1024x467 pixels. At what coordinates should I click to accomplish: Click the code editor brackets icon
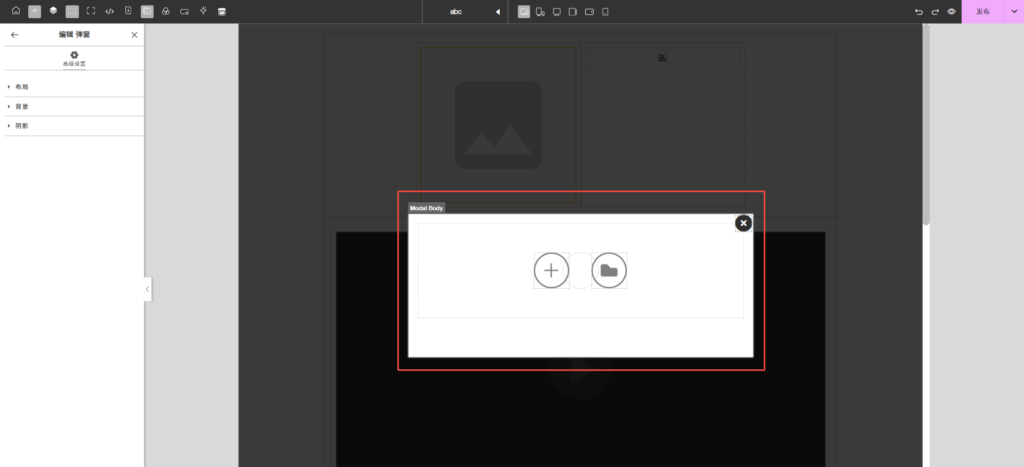tap(109, 11)
